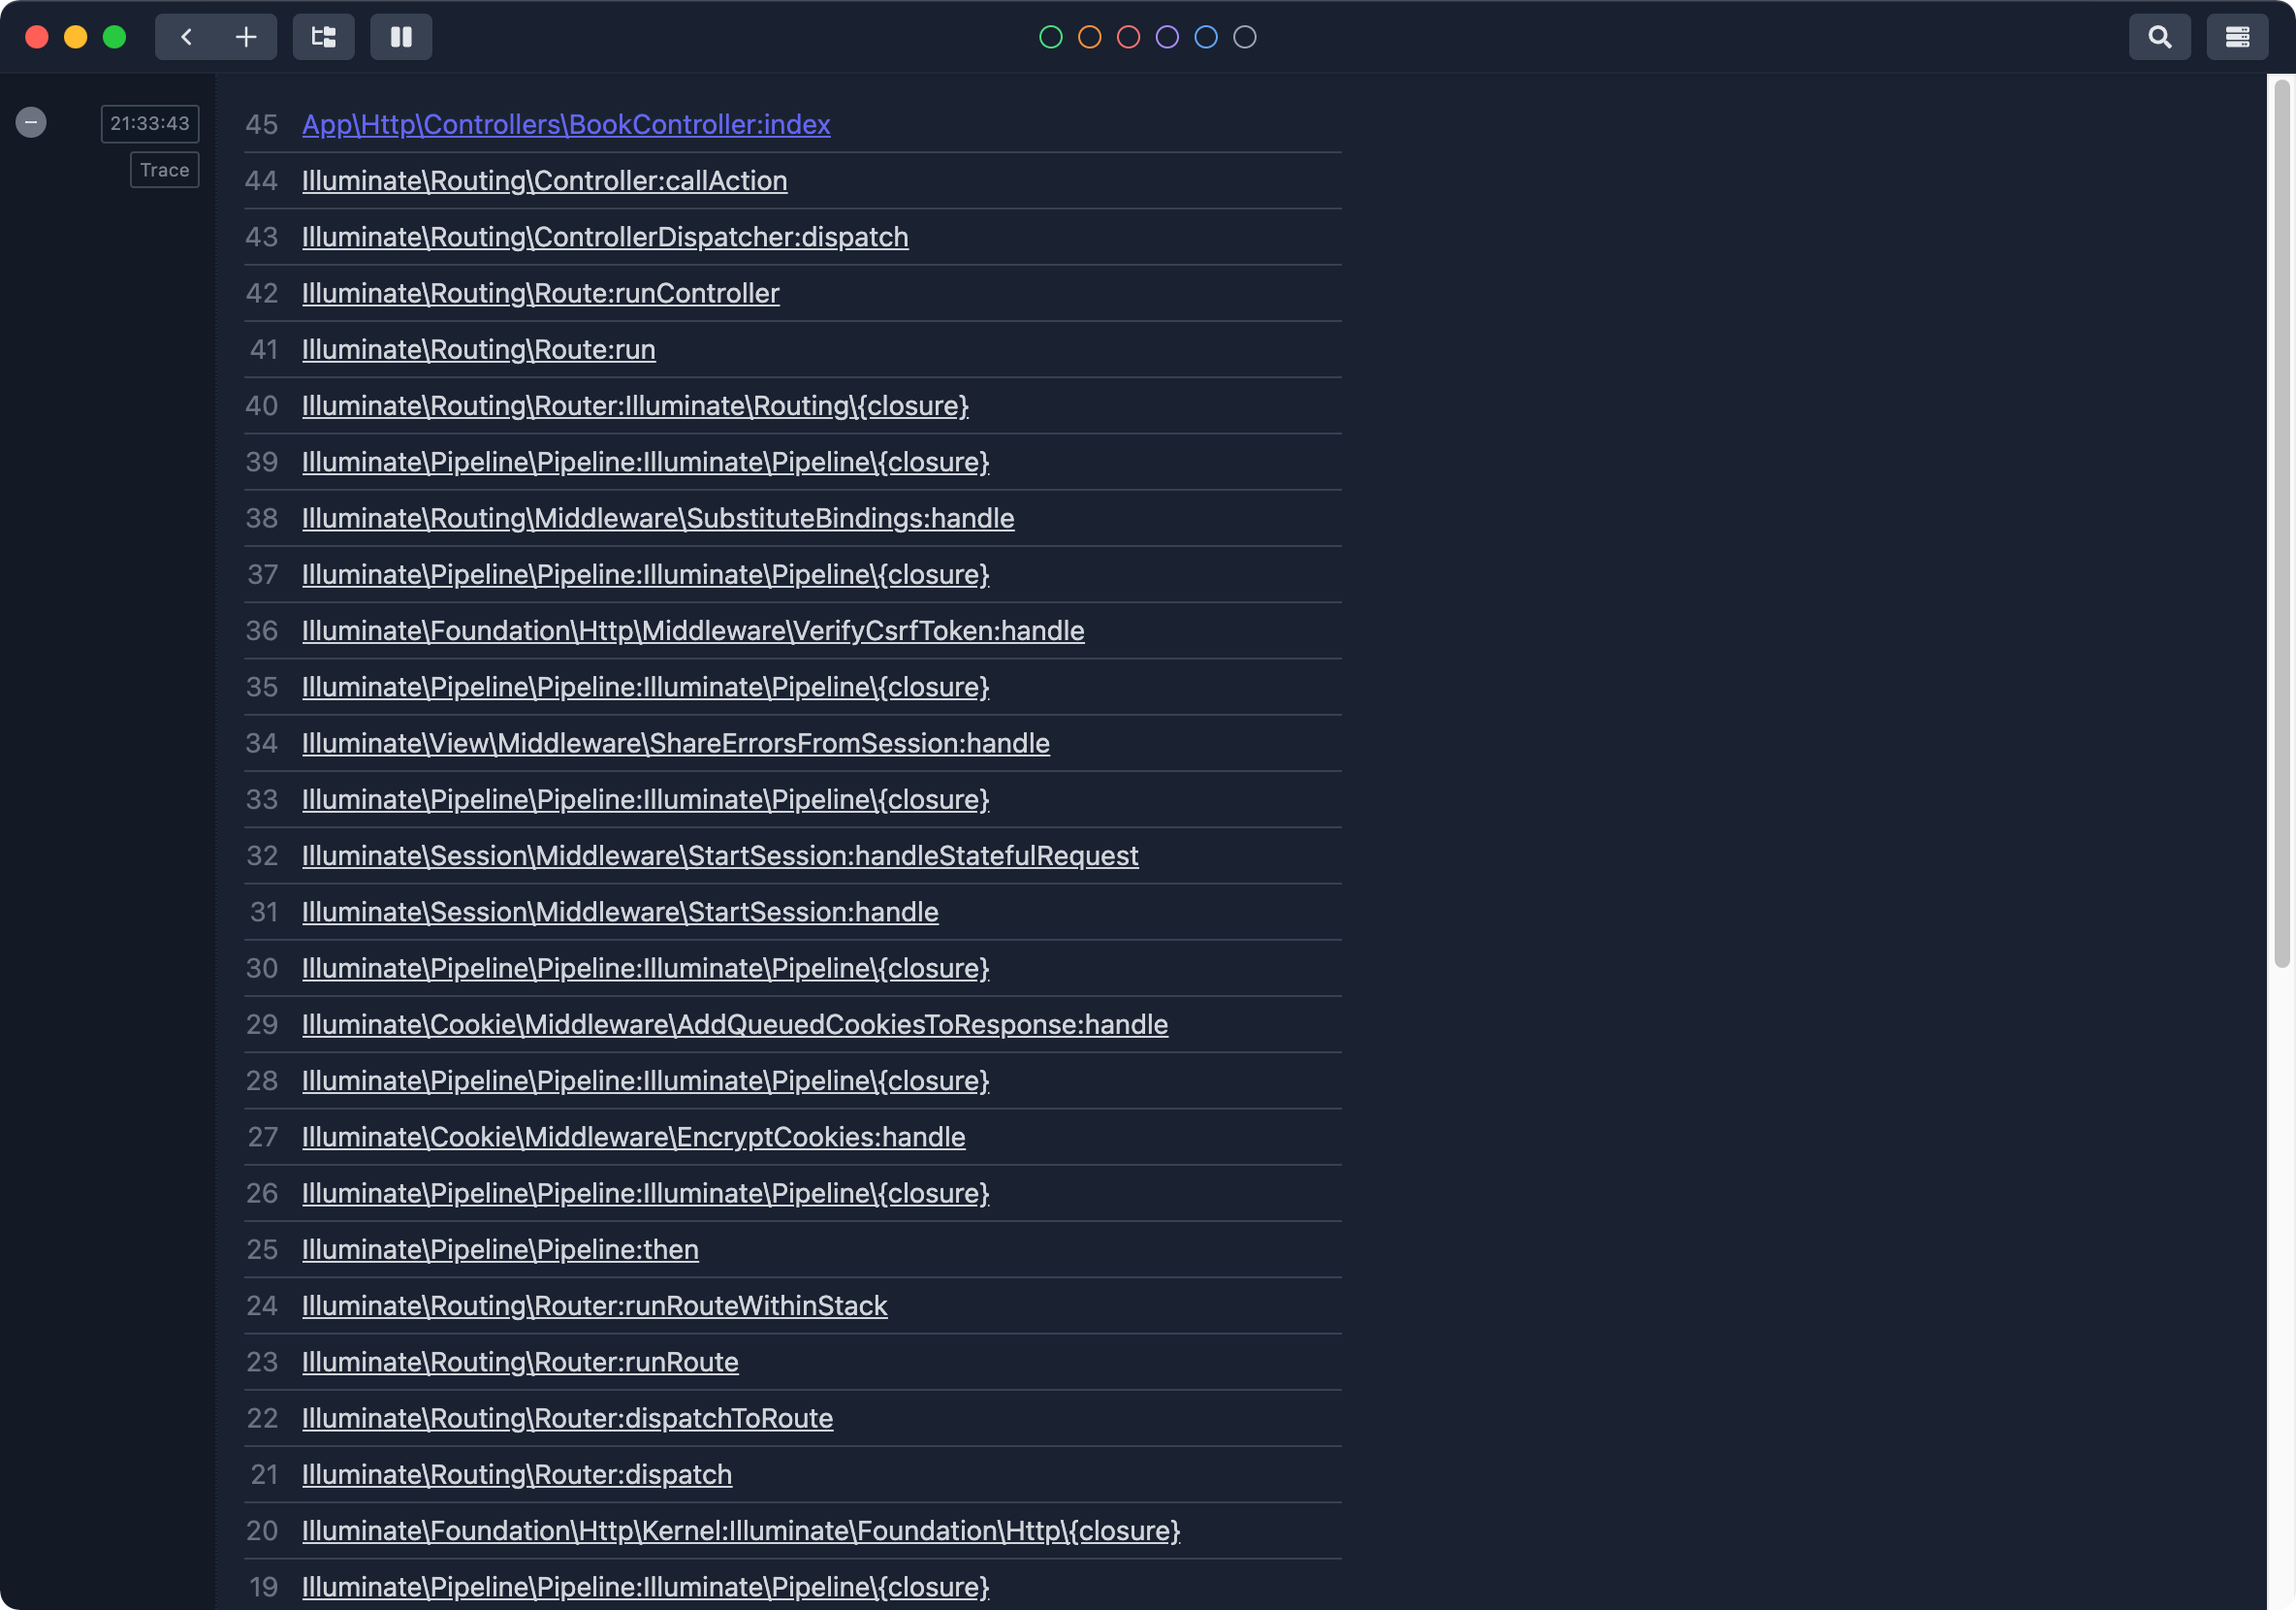Click the tree view icon in the toolbar
This screenshot has height=1610, width=2296.
click(x=322, y=36)
